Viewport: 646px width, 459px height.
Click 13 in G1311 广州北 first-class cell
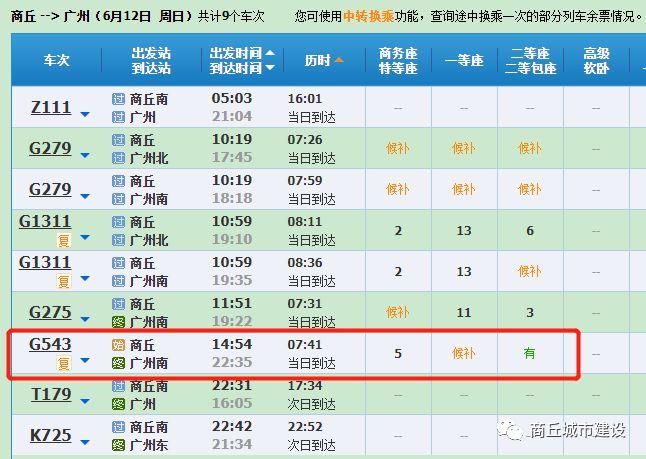coord(464,231)
